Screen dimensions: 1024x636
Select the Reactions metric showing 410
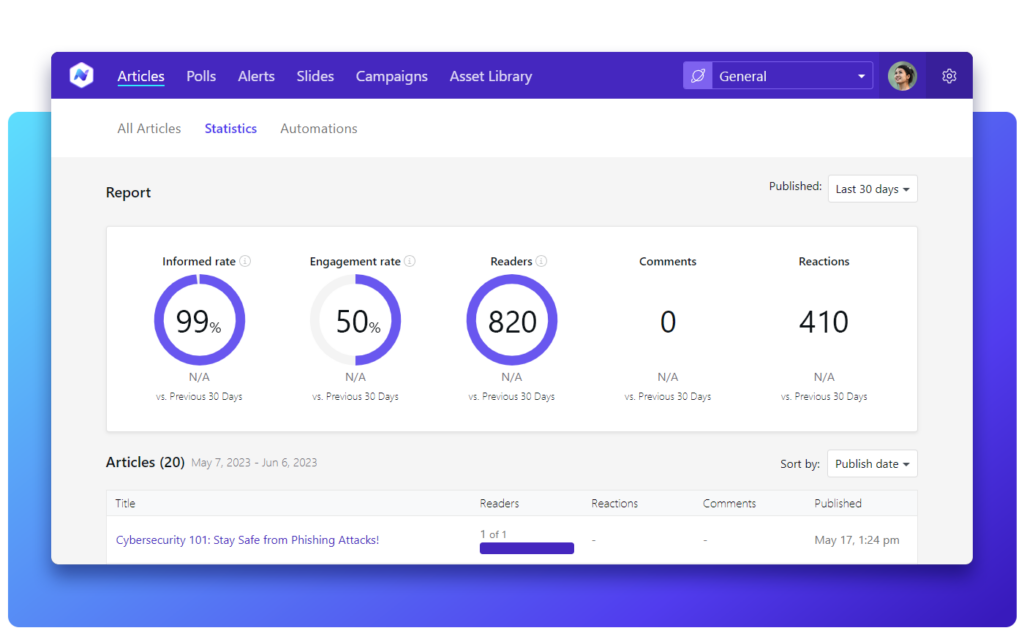click(x=823, y=321)
